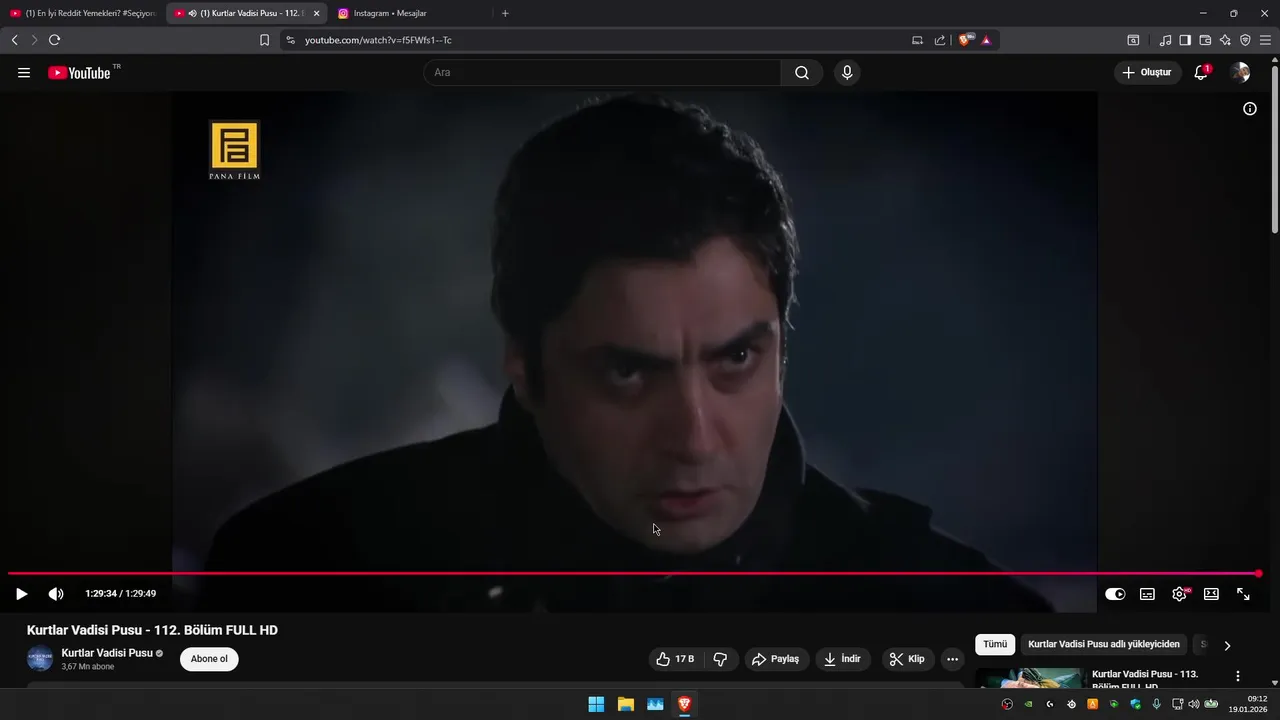Viewport: 1280px width, 720px height.
Task: Open the Brave Rewards triangle icon
Action: point(986,40)
